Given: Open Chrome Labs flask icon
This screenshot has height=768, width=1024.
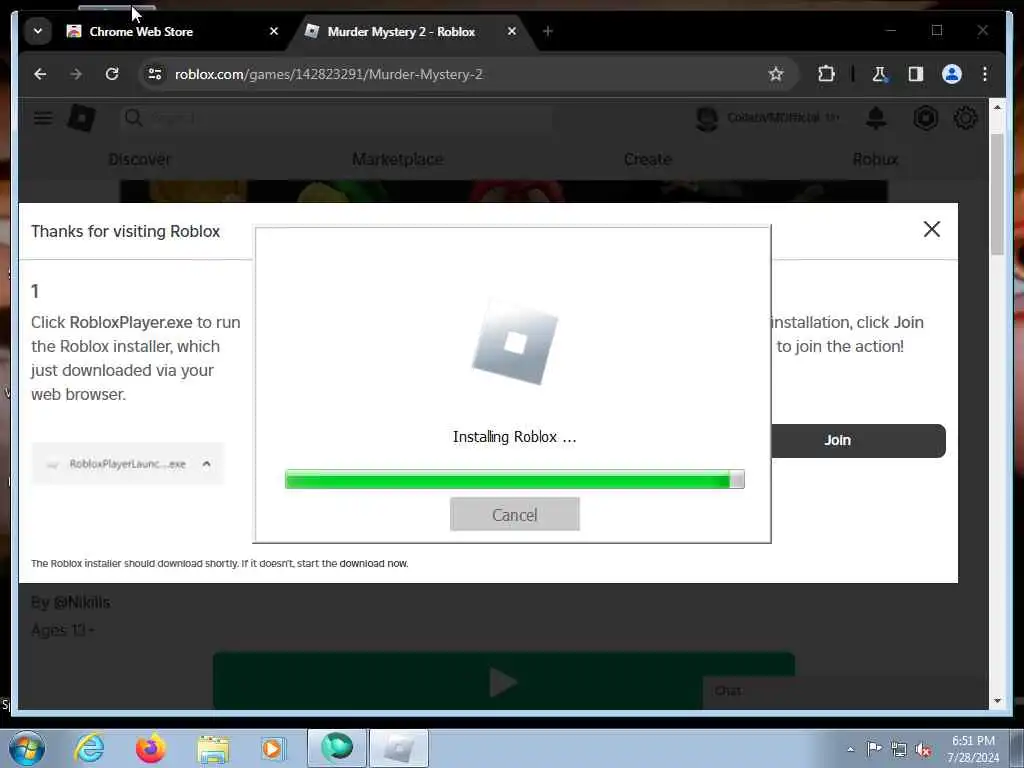Looking at the screenshot, I should 880,74.
